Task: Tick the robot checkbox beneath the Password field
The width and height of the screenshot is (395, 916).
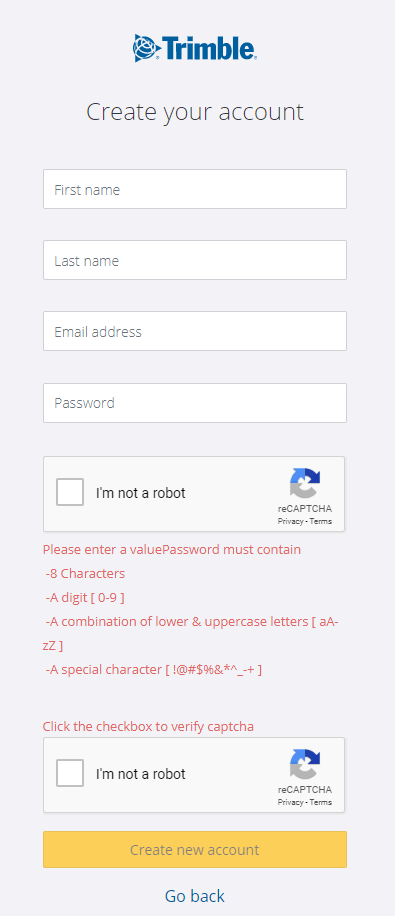Action: click(x=70, y=492)
